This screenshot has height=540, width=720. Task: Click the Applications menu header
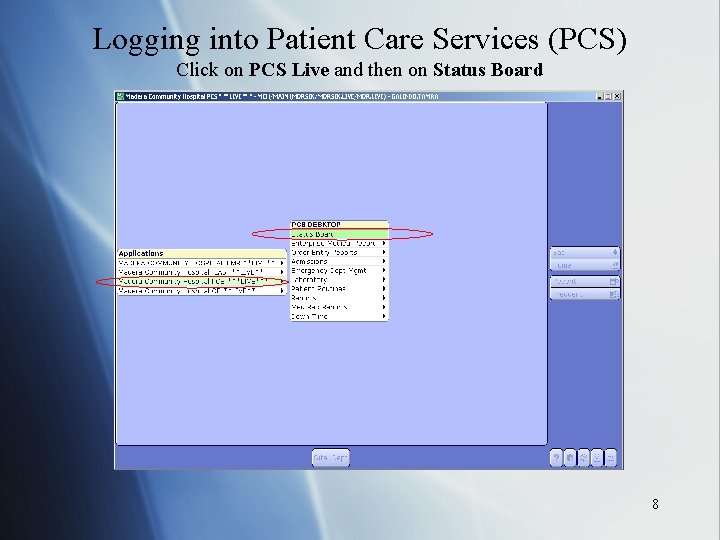pyautogui.click(x=202, y=253)
